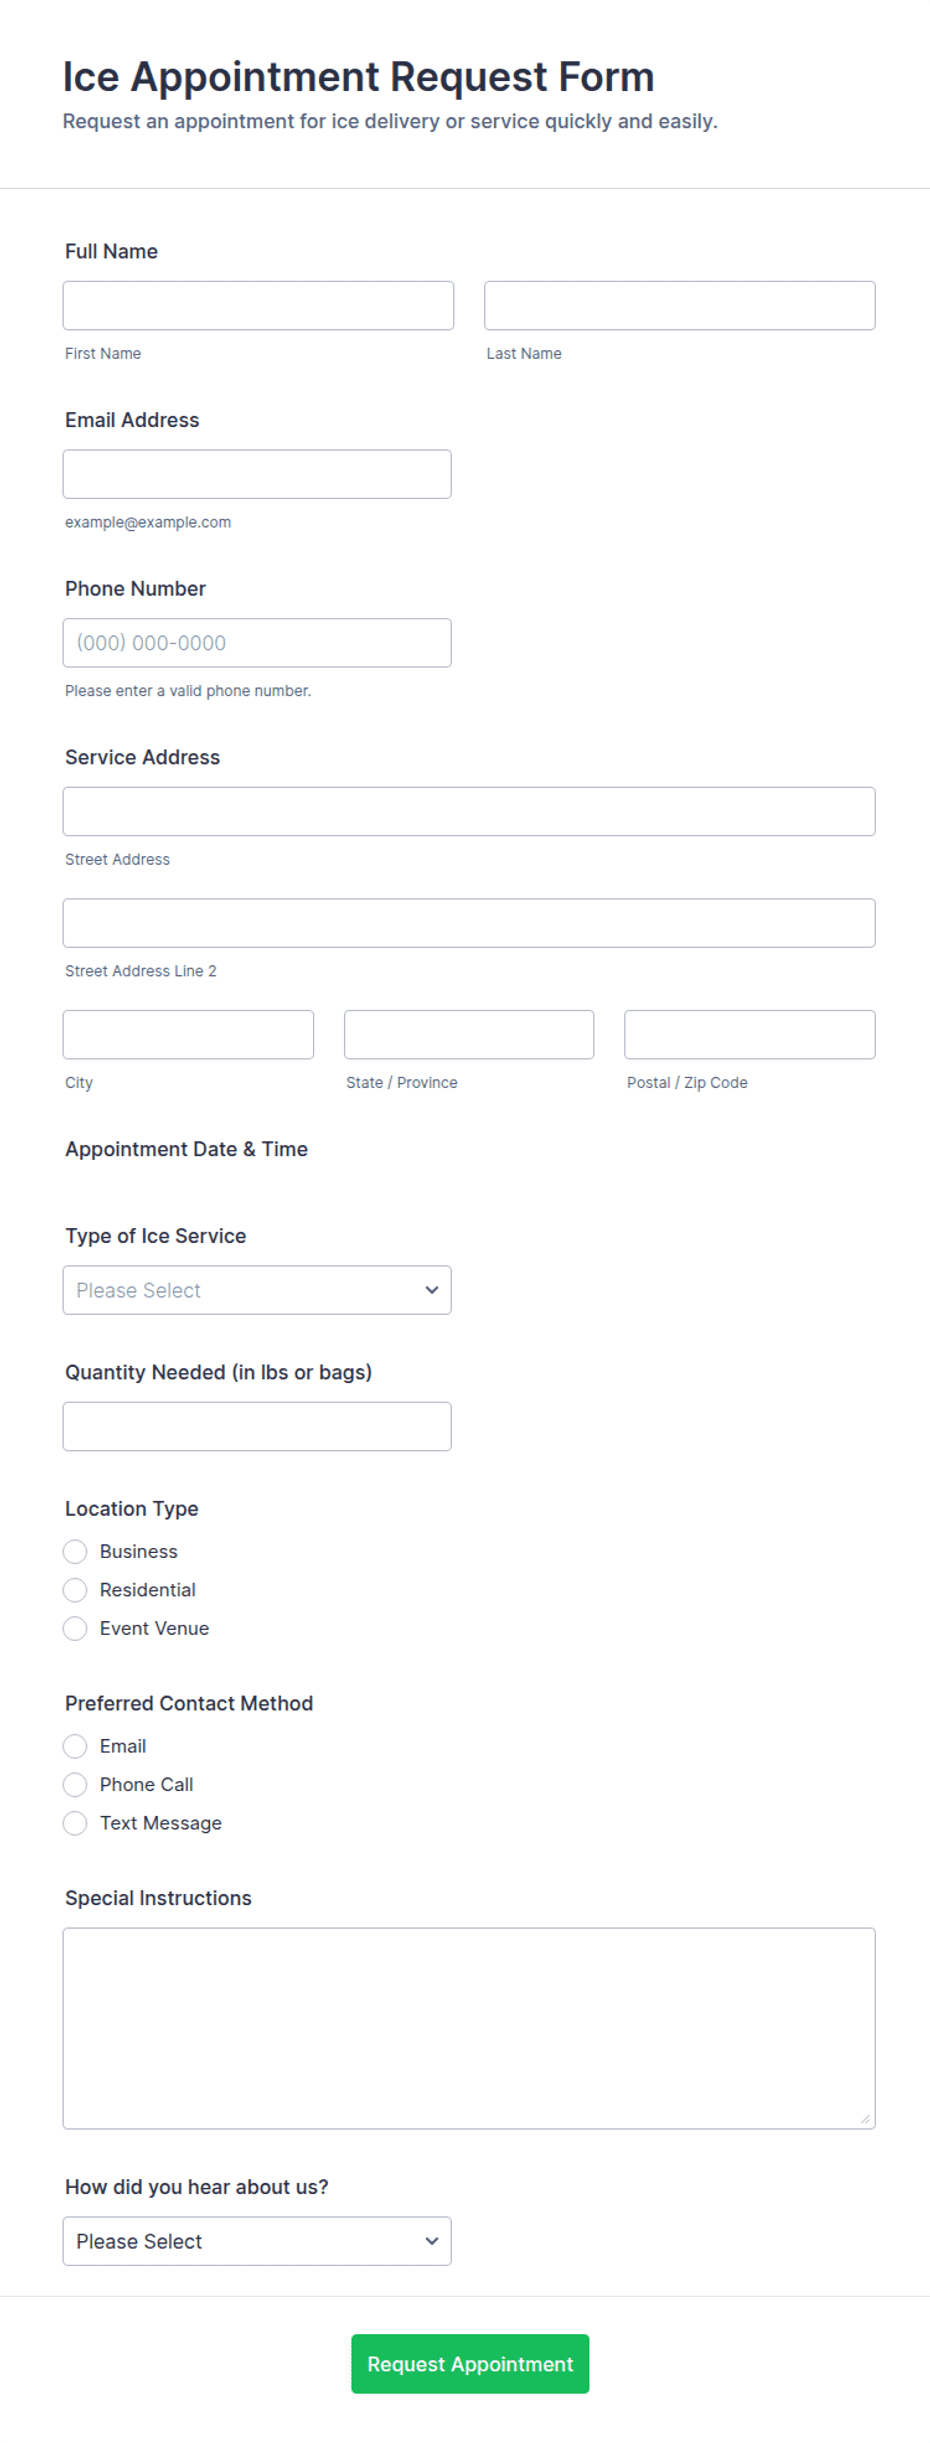The height and width of the screenshot is (2443, 930).
Task: Click the Quantity Needed input field
Action: click(x=257, y=1426)
